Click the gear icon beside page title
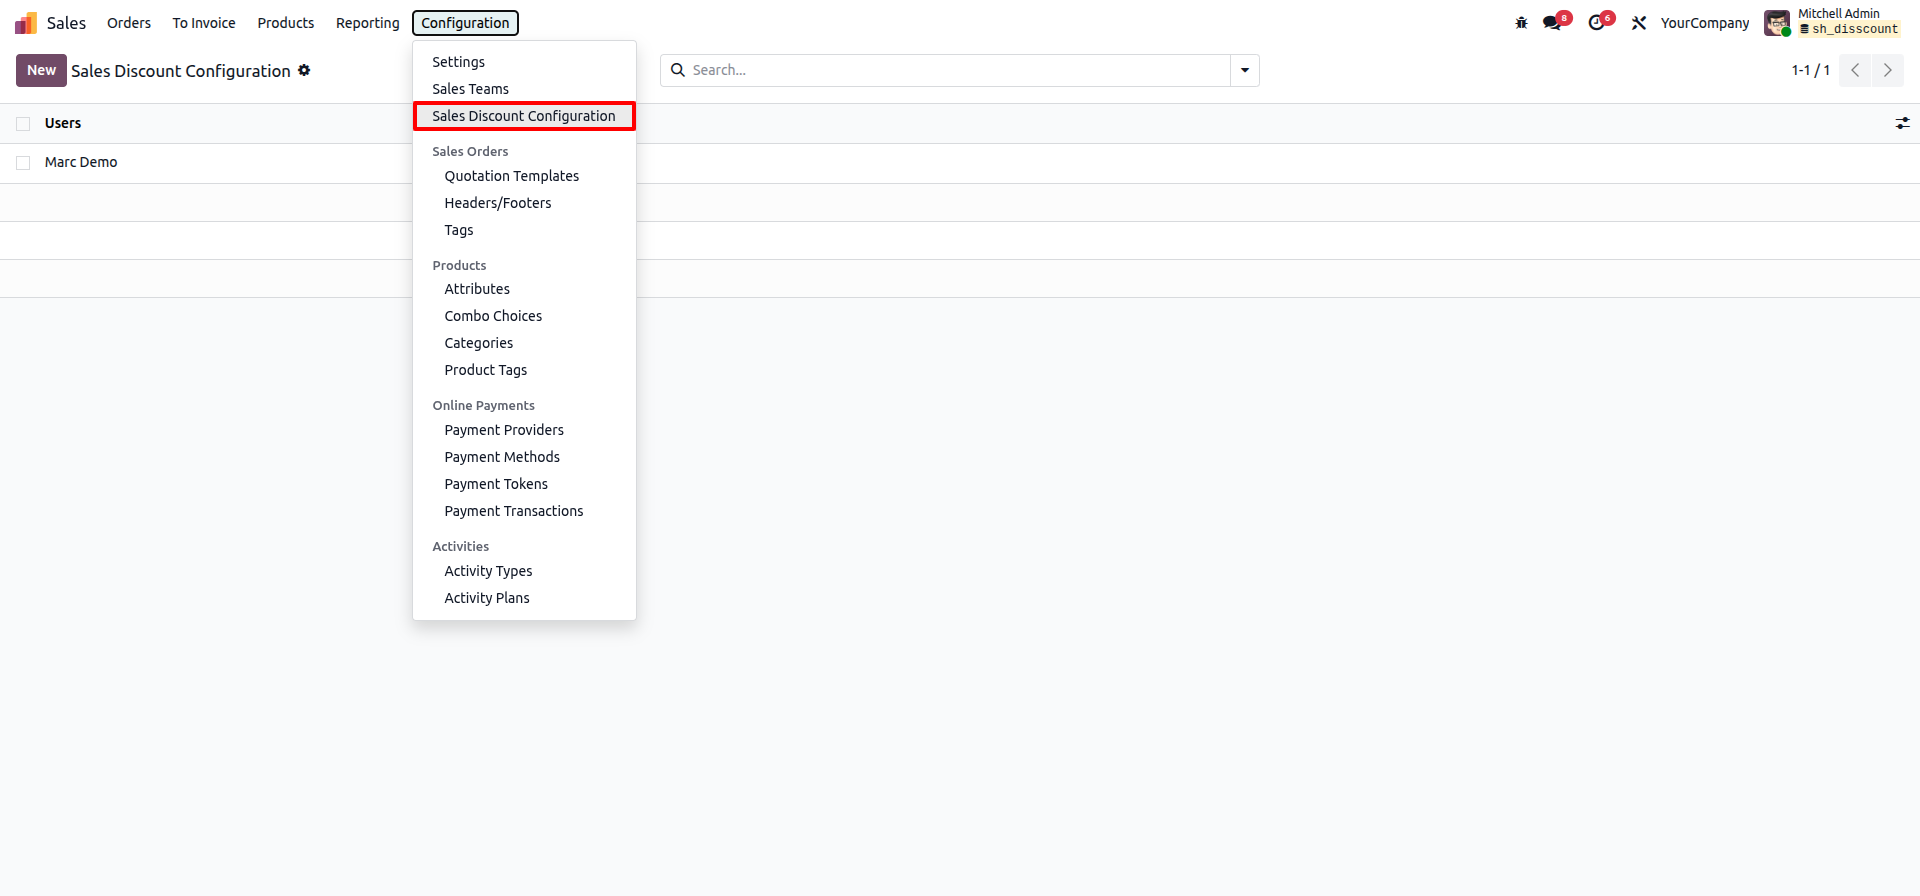The width and height of the screenshot is (1920, 896). tap(304, 70)
